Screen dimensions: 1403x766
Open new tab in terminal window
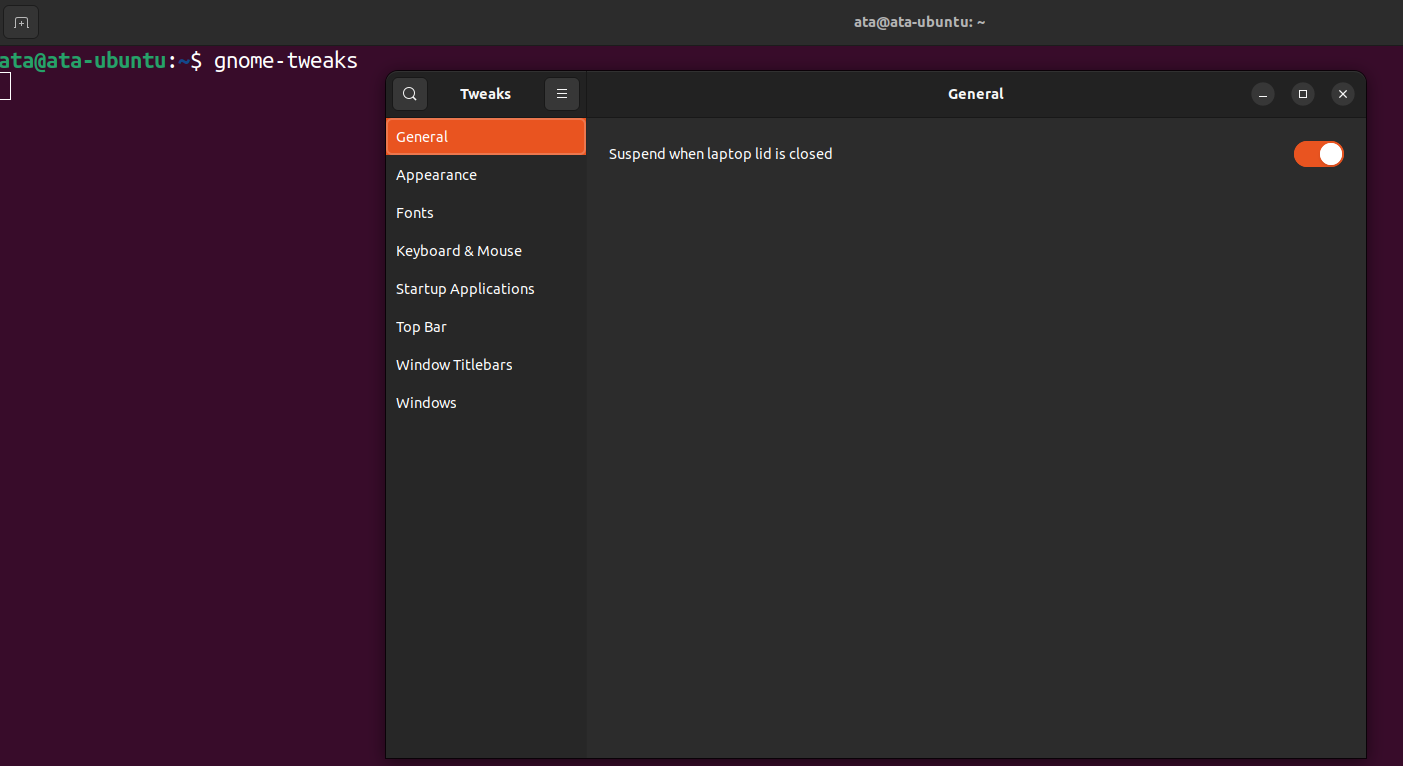pyautogui.click(x=21, y=22)
